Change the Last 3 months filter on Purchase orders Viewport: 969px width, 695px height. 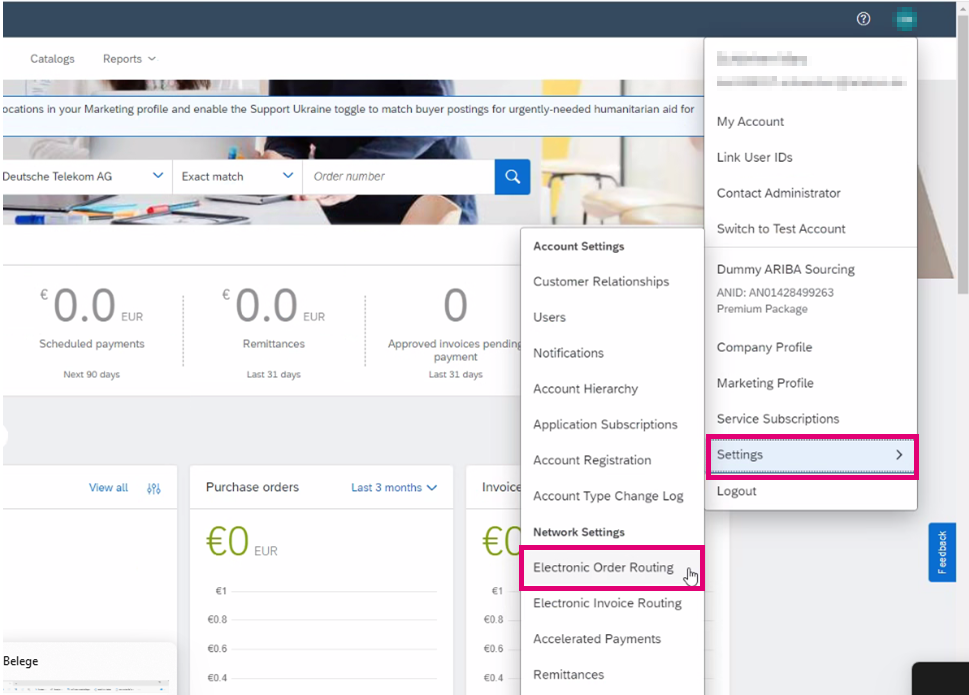point(393,487)
